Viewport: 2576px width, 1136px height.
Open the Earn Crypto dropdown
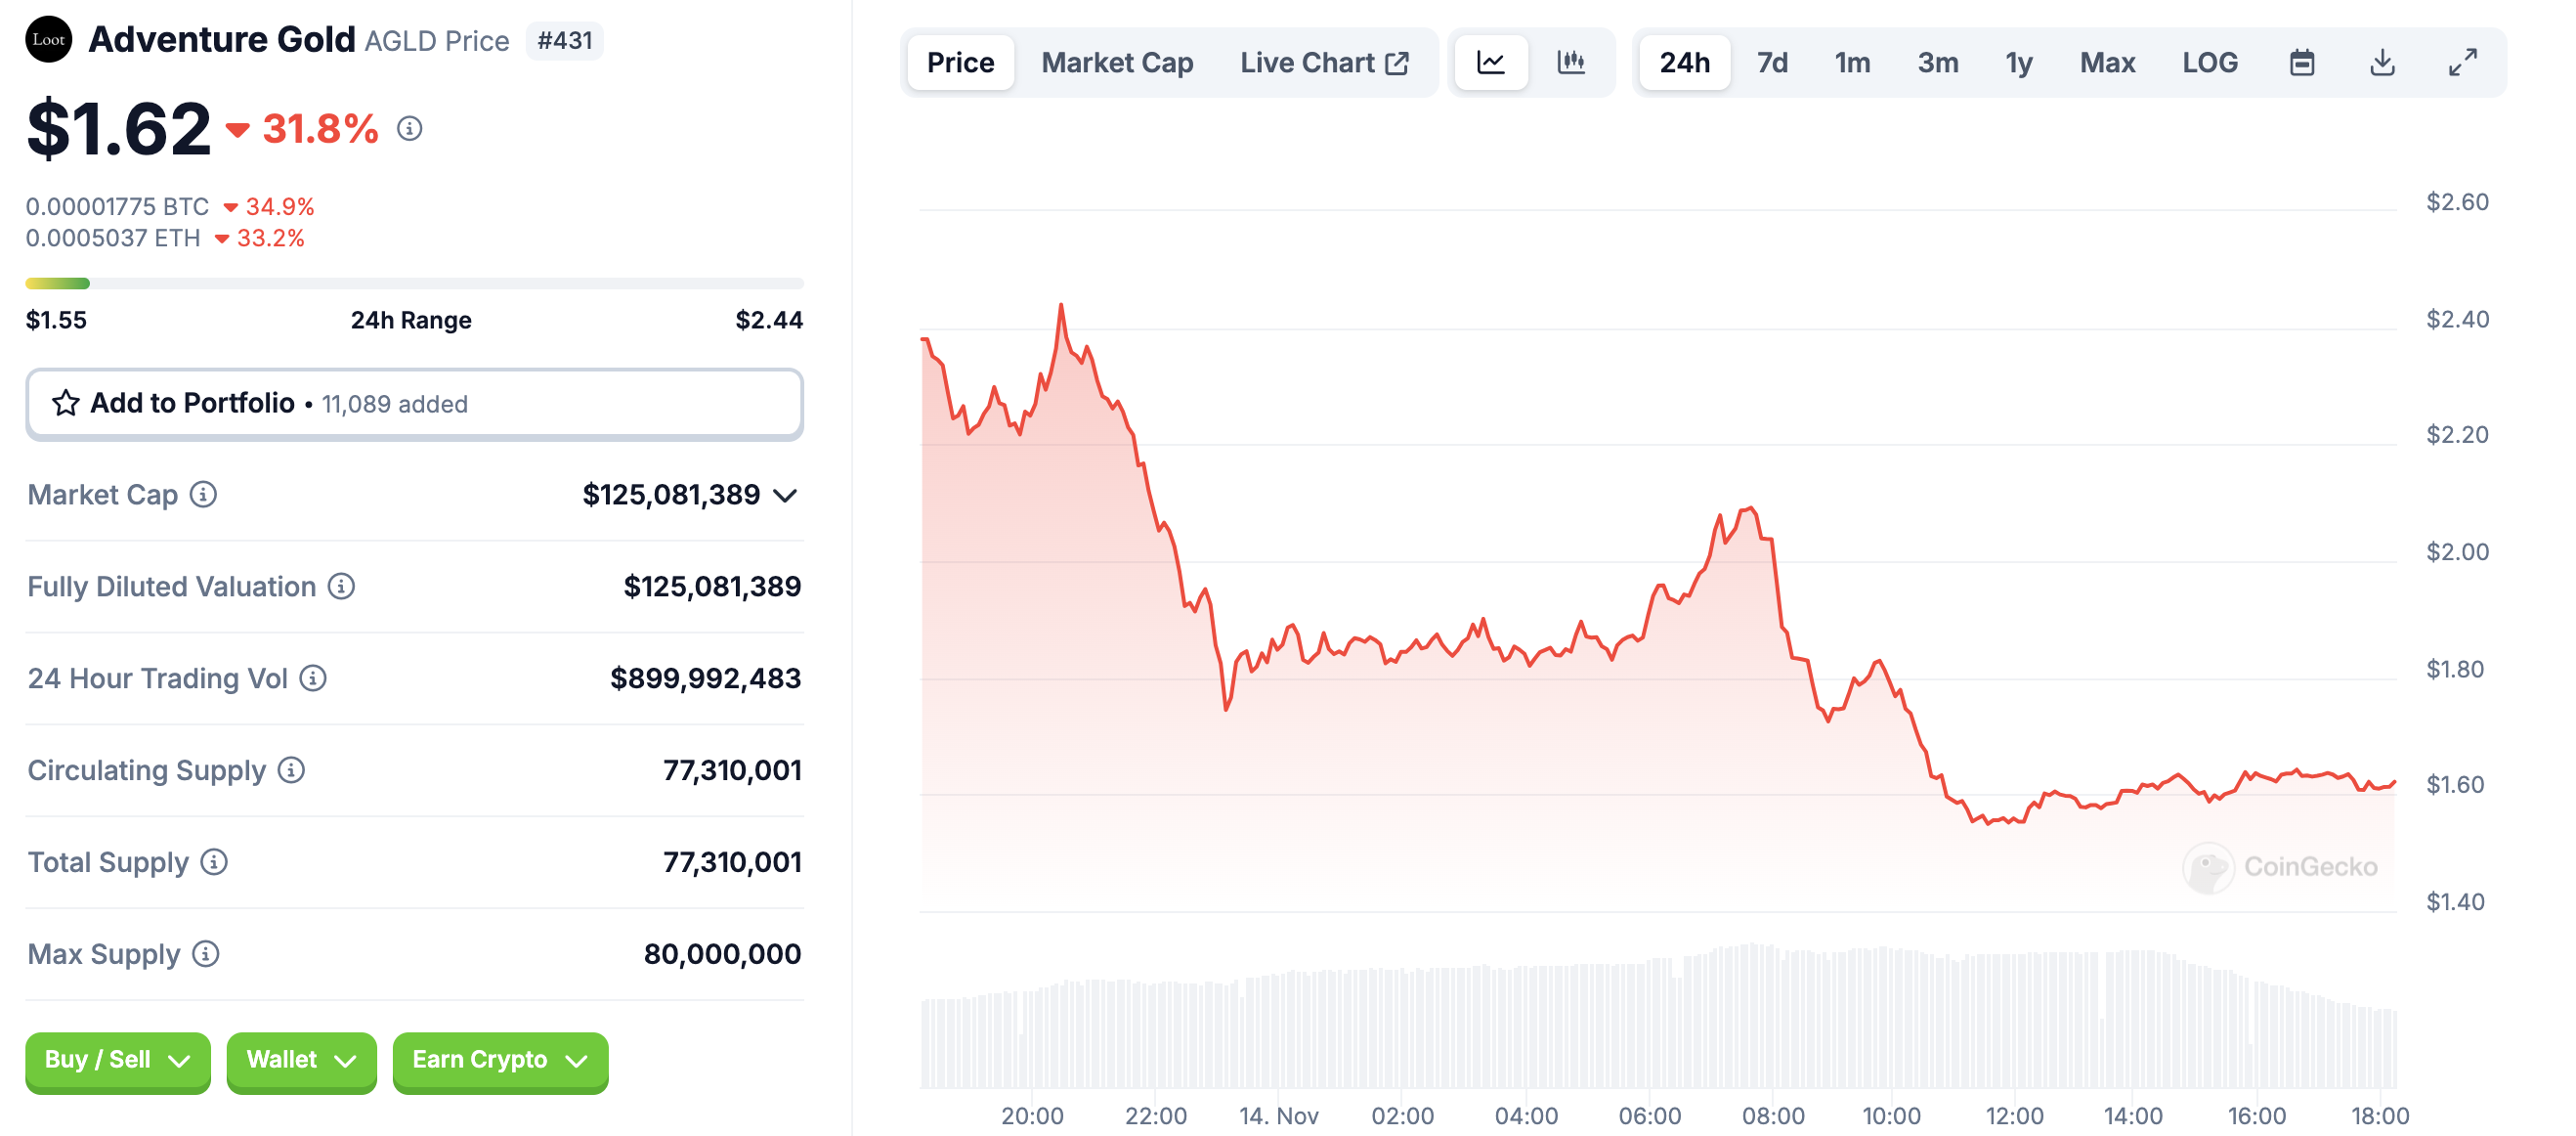coord(500,1060)
